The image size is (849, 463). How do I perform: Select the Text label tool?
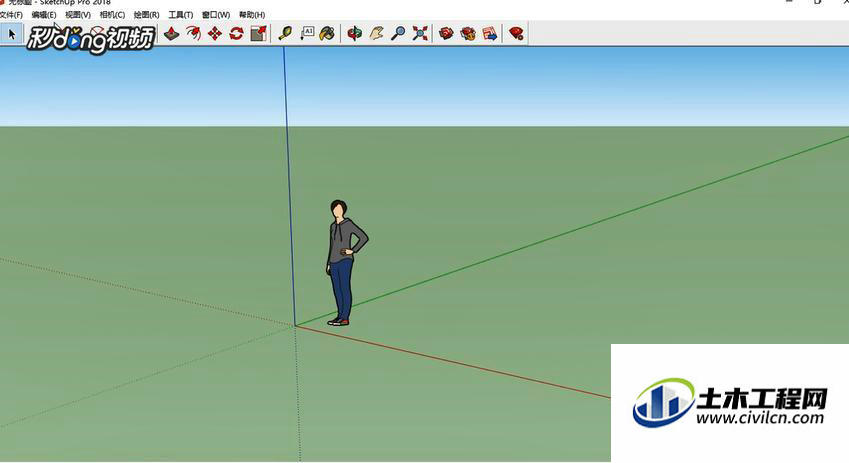point(307,34)
